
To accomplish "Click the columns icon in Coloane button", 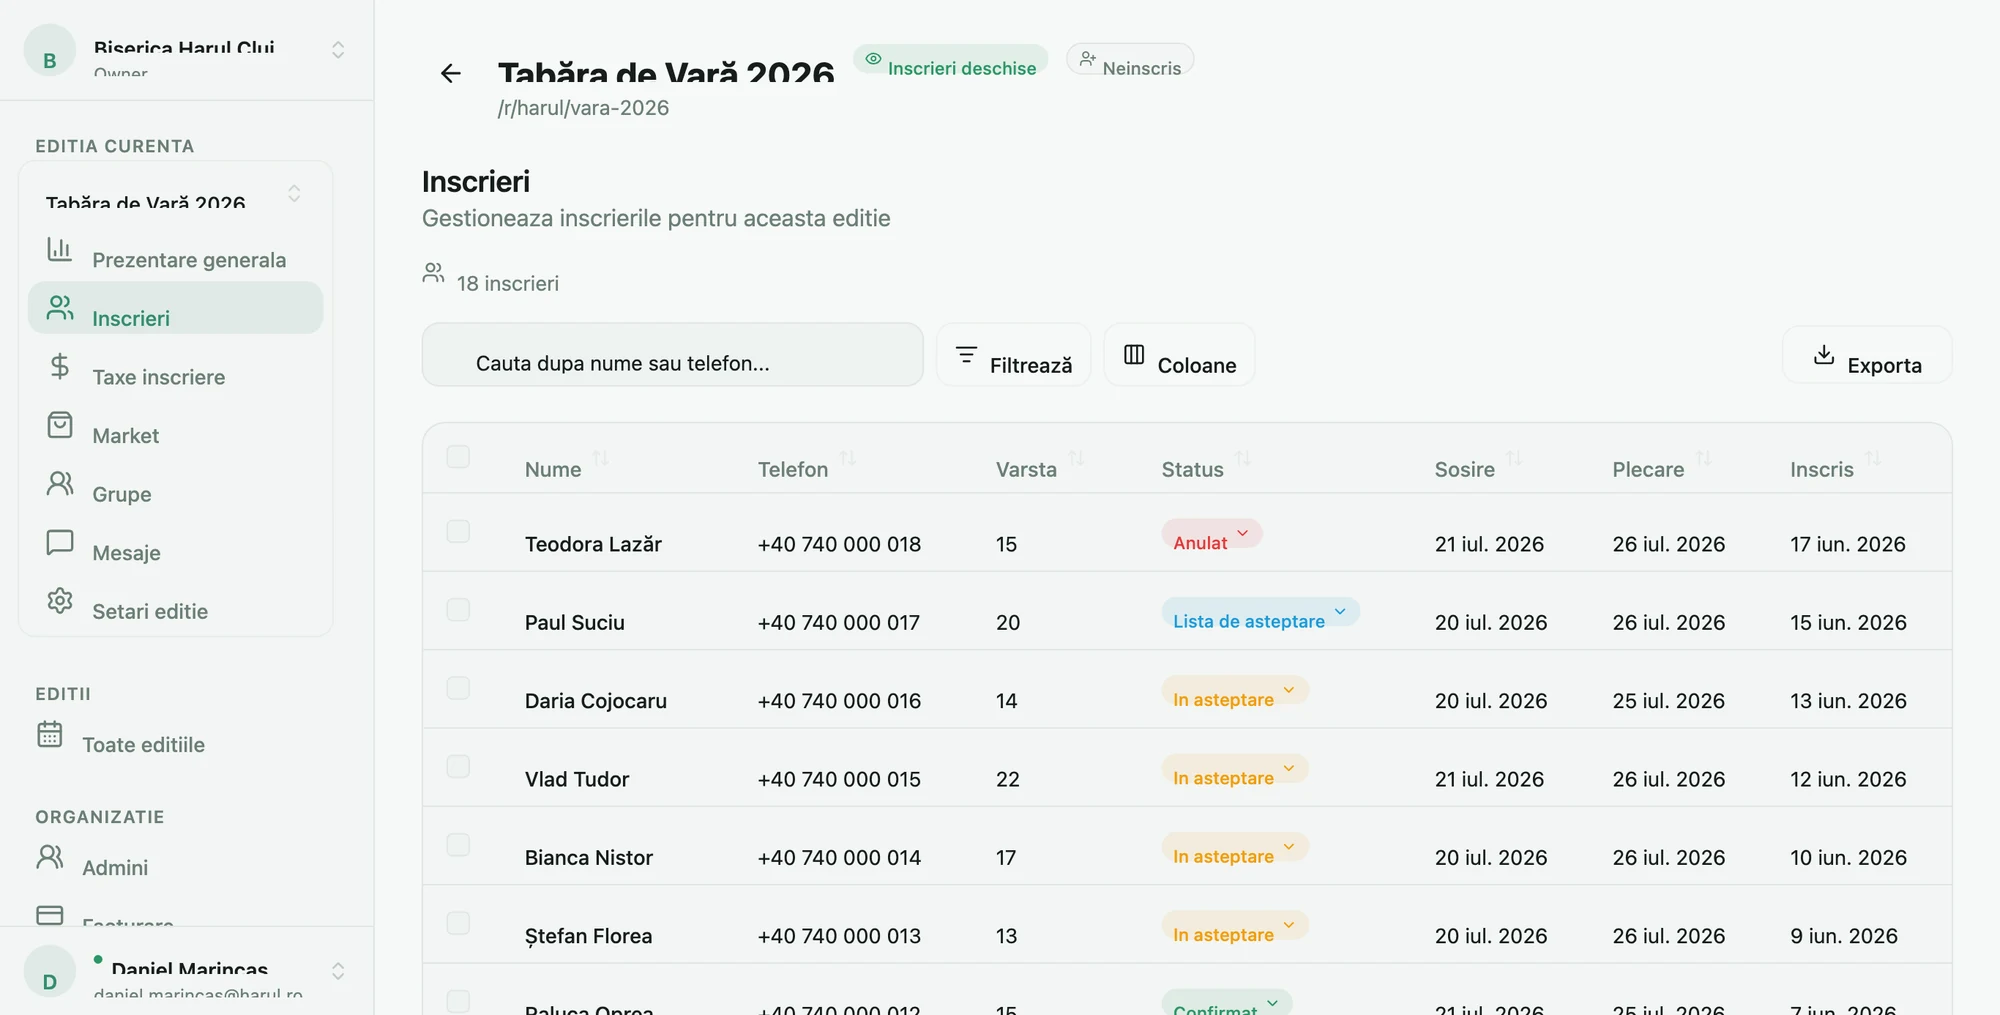I will (1134, 355).
